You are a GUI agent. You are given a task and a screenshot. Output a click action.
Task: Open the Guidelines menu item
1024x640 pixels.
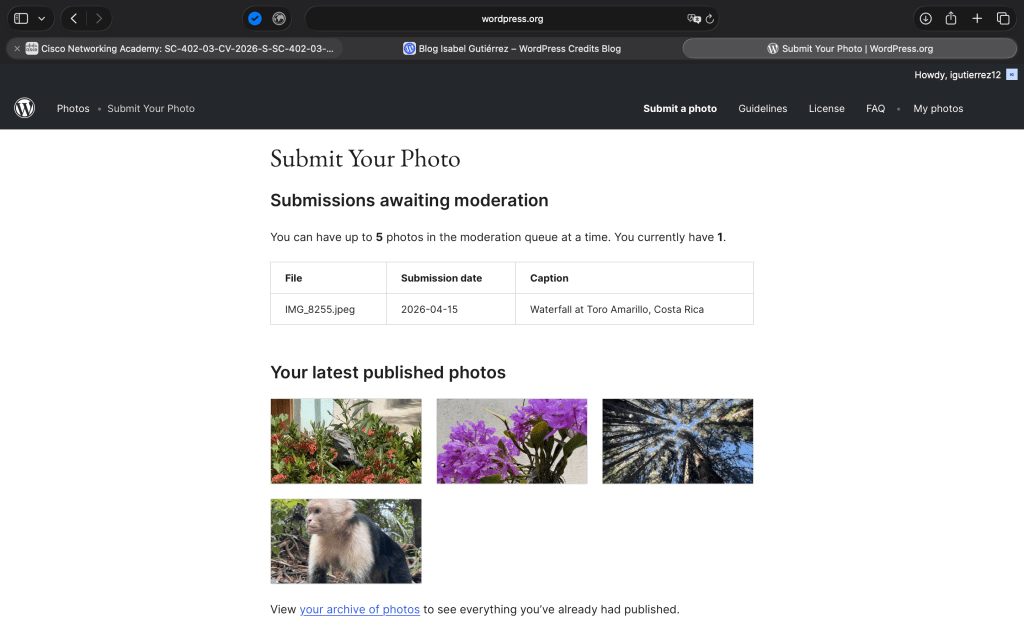tap(762, 108)
